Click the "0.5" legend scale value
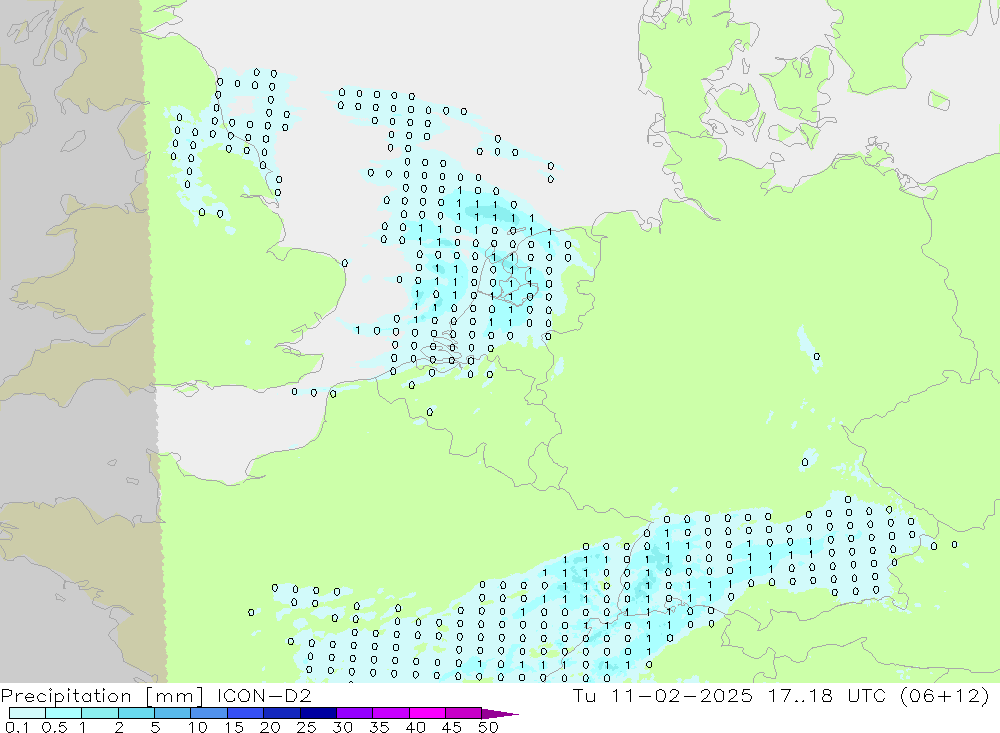The width and height of the screenshot is (1000, 733). point(54,727)
